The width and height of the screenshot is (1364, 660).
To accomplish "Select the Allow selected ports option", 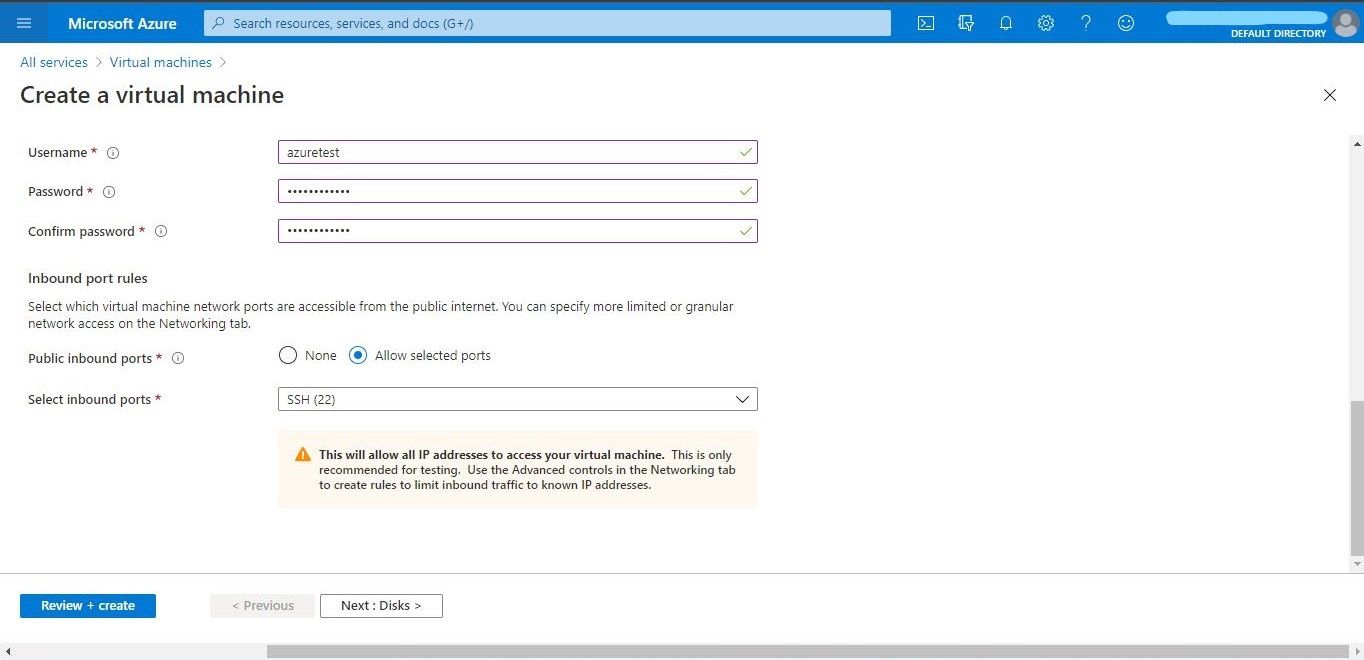I will point(358,355).
